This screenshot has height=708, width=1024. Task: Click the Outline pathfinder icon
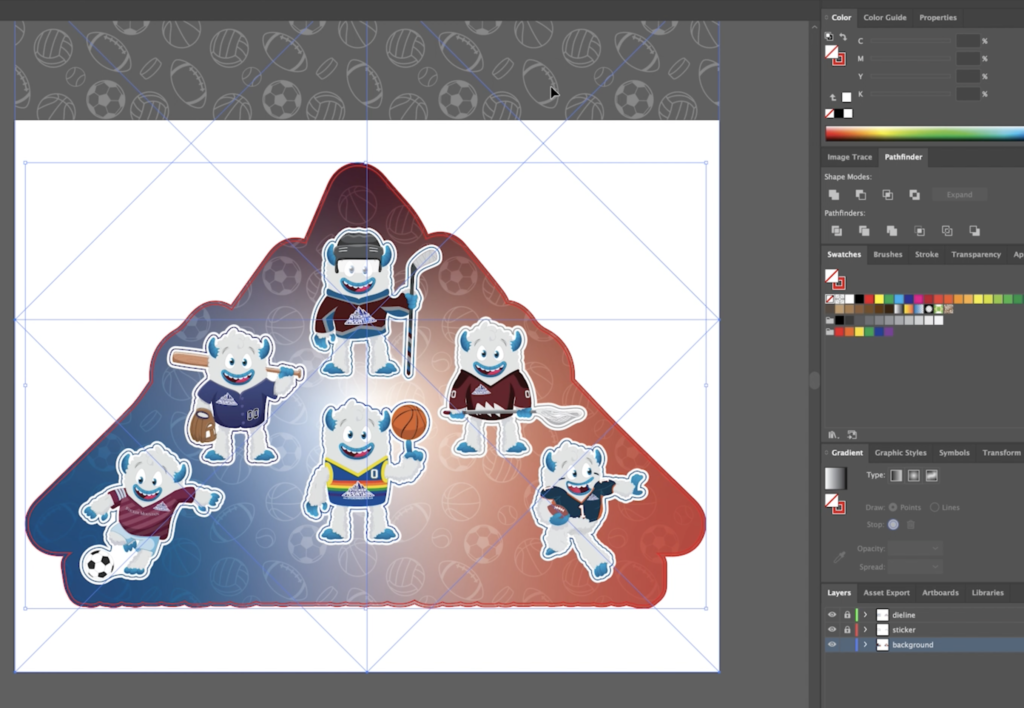(947, 231)
